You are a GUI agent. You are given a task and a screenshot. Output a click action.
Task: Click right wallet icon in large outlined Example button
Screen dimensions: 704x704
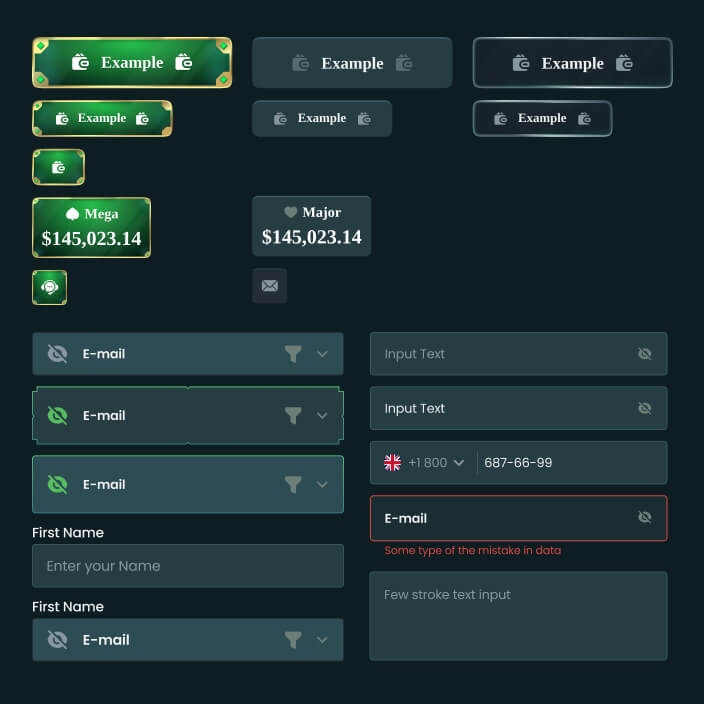[x=624, y=63]
